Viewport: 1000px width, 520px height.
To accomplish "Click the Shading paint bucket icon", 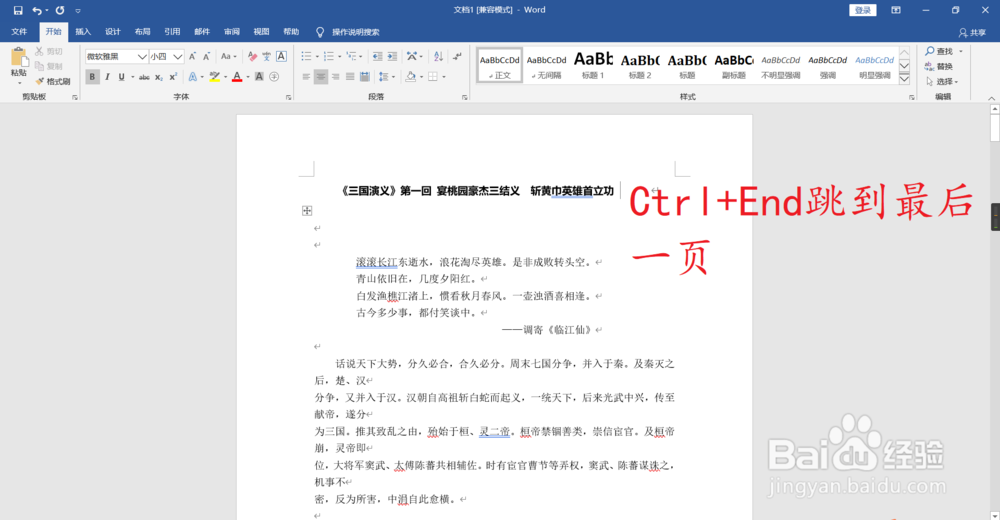I will pos(411,77).
